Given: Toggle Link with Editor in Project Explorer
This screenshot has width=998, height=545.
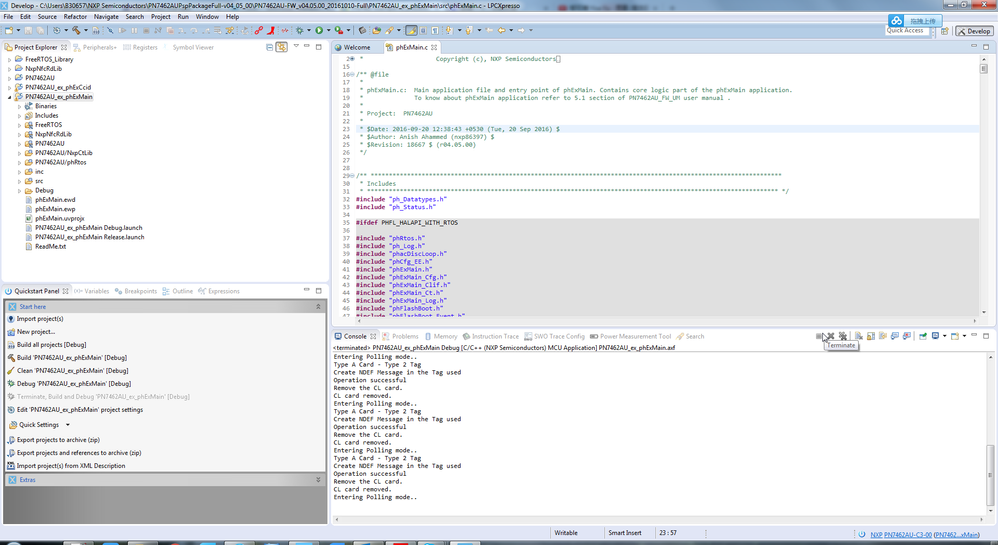Looking at the screenshot, I should click(281, 47).
